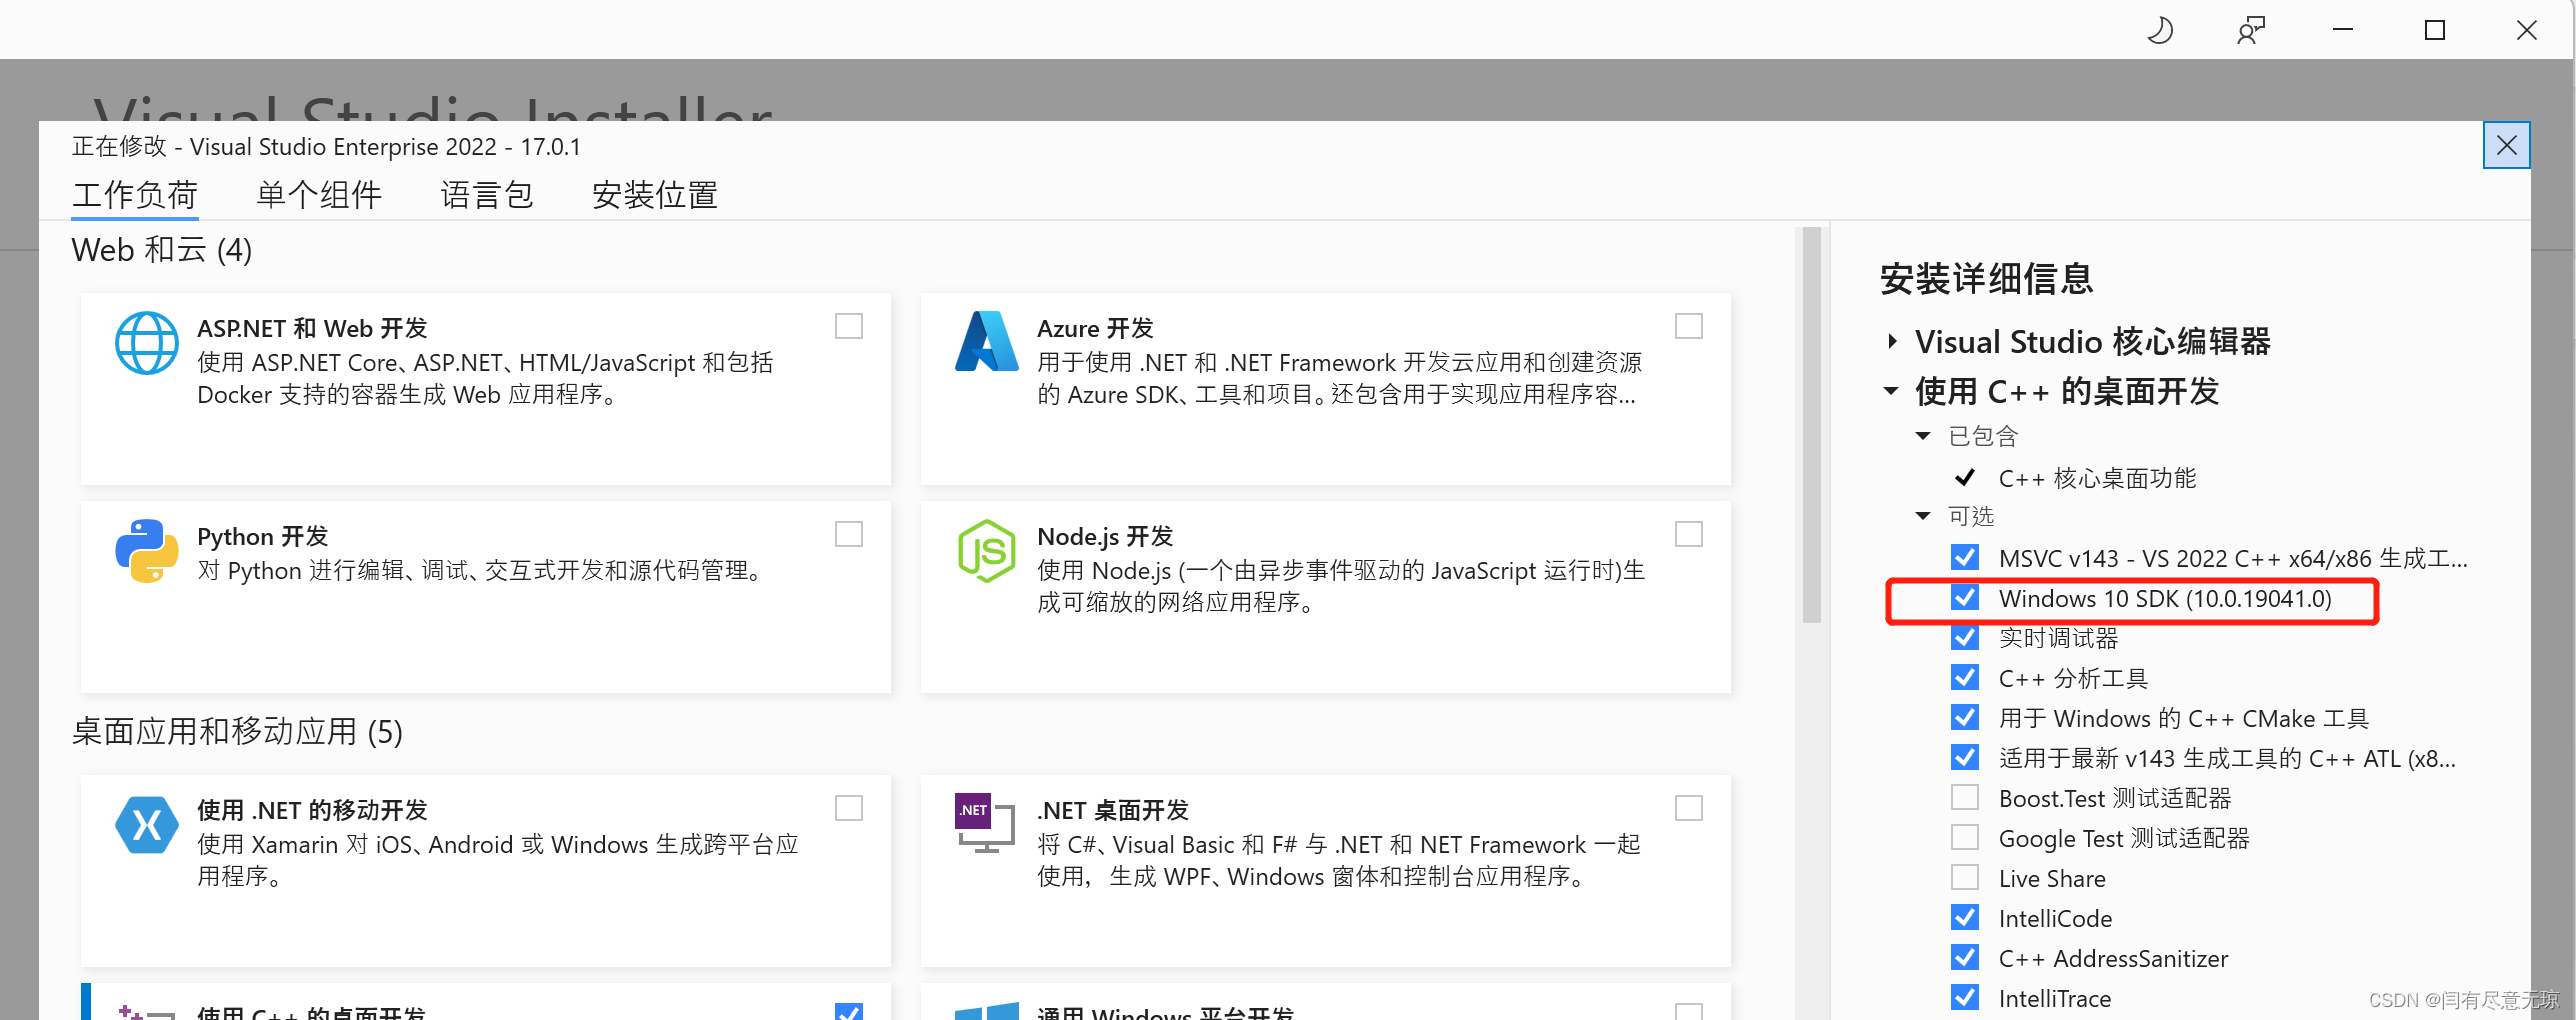The height and width of the screenshot is (1020, 2576).
Task: Collapse the 可选 section
Action: pyautogui.click(x=1923, y=516)
